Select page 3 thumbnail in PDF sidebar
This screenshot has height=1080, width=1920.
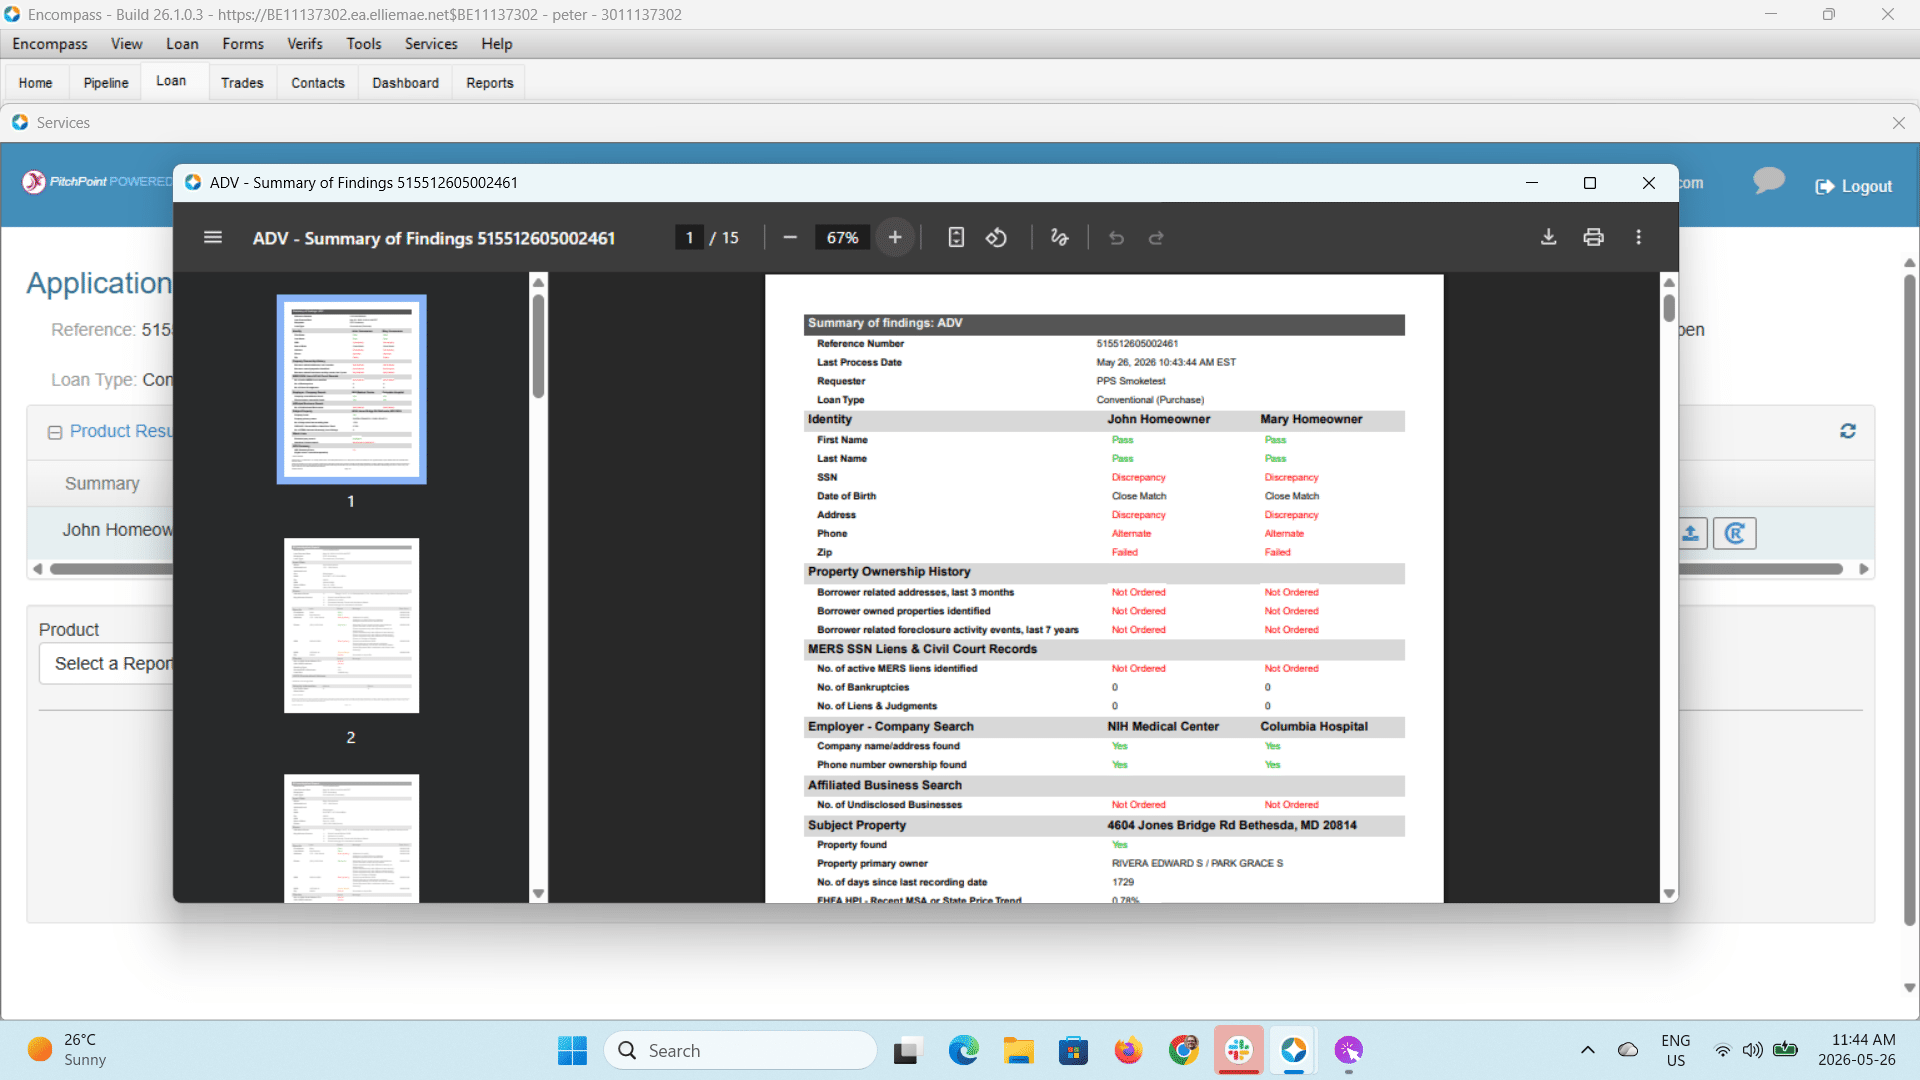click(351, 838)
